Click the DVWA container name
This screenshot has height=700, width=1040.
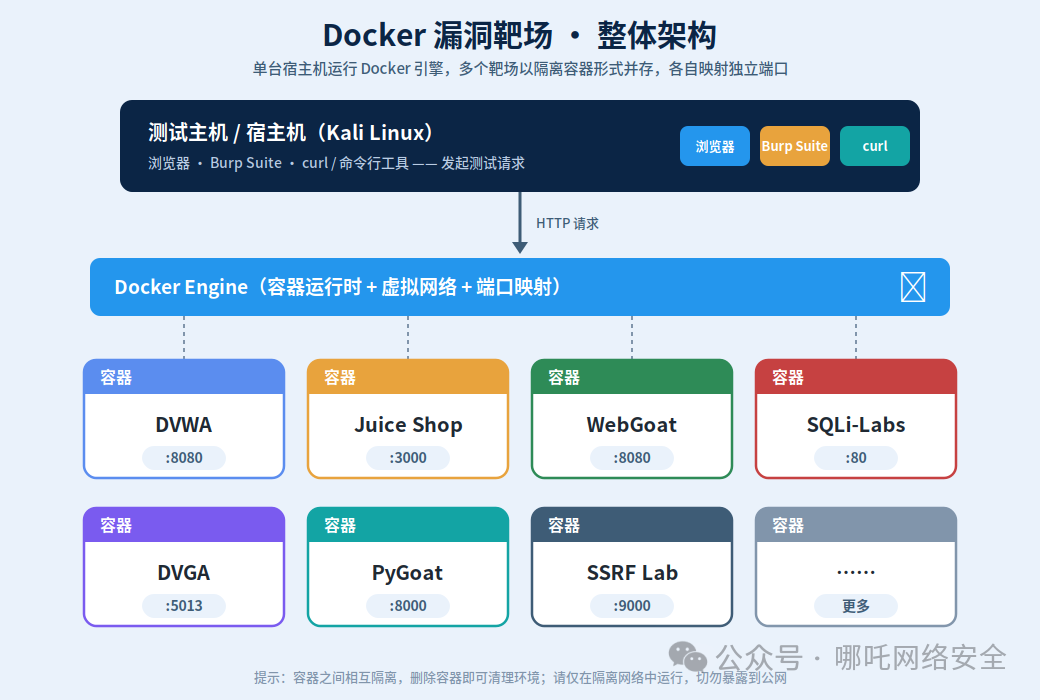click(184, 425)
